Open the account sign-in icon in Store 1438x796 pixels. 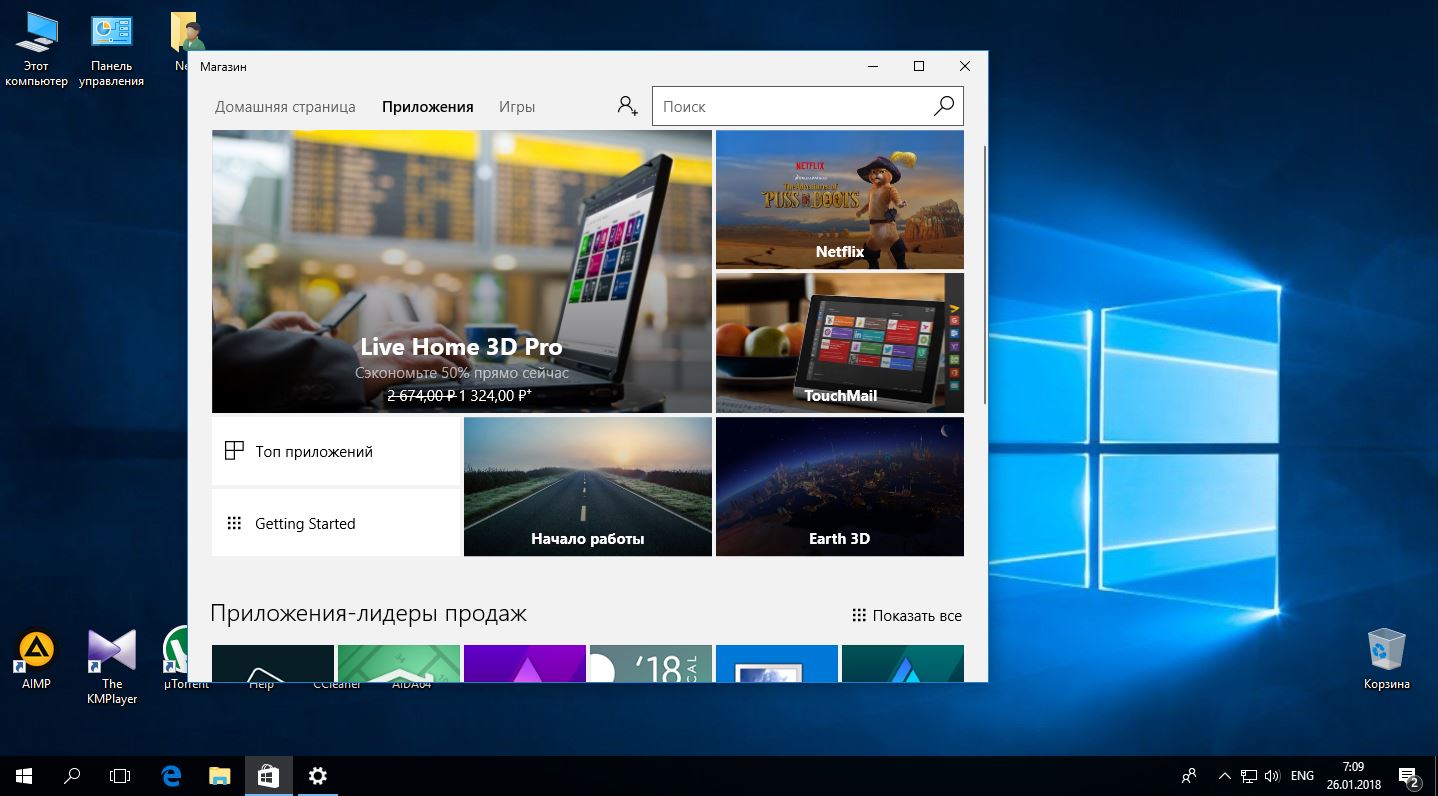click(x=627, y=106)
